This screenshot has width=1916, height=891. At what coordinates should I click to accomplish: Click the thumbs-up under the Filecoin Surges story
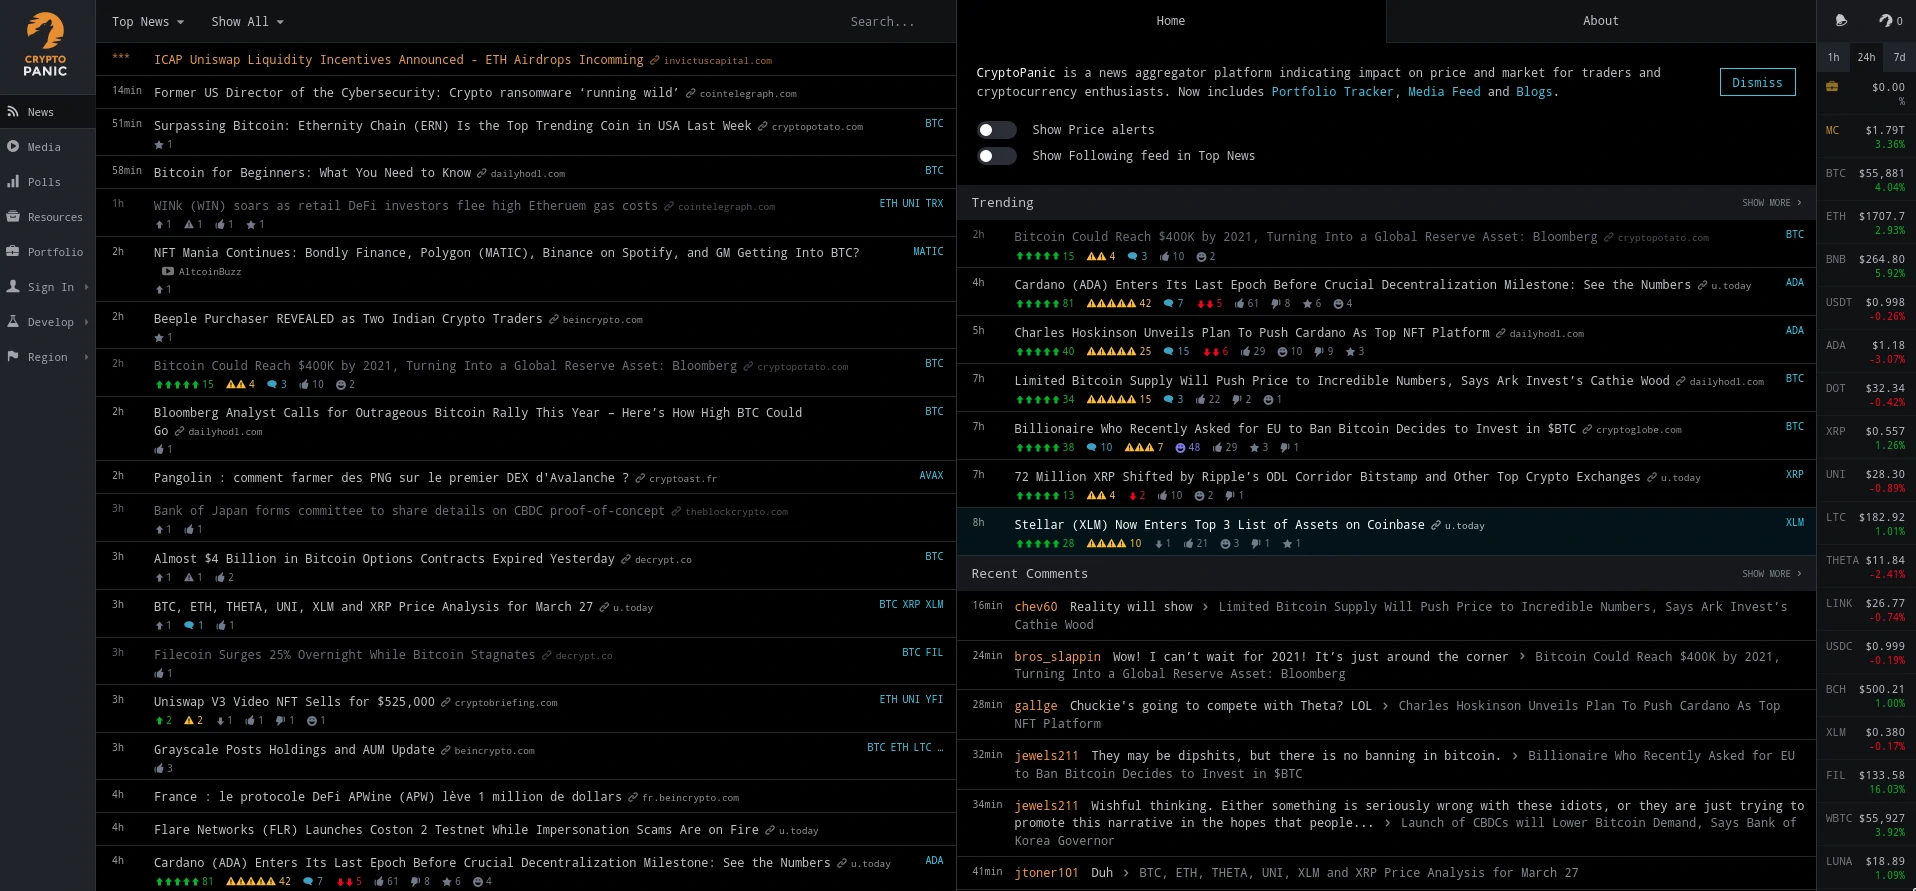pyautogui.click(x=158, y=674)
